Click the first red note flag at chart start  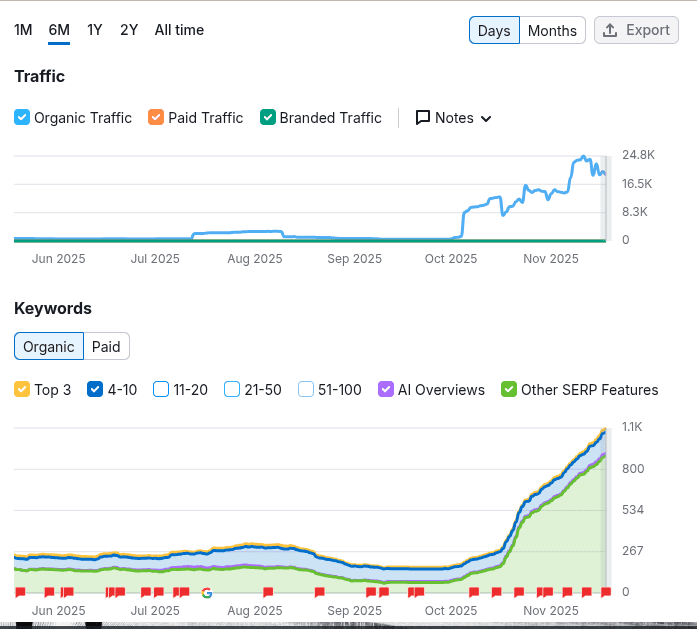(x=20, y=593)
